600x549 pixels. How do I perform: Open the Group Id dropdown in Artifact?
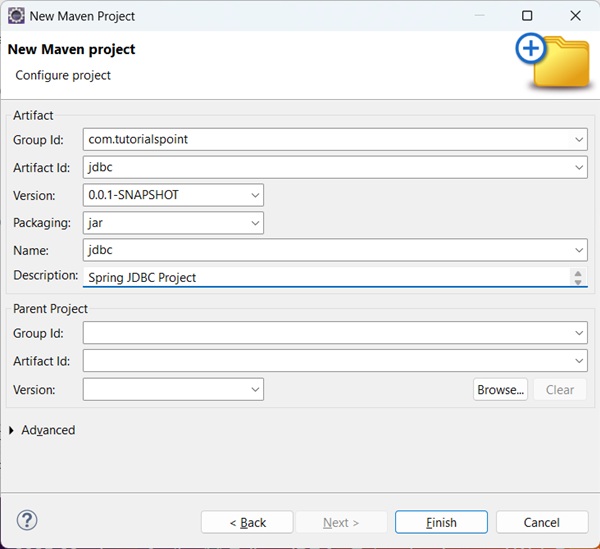[x=580, y=140]
